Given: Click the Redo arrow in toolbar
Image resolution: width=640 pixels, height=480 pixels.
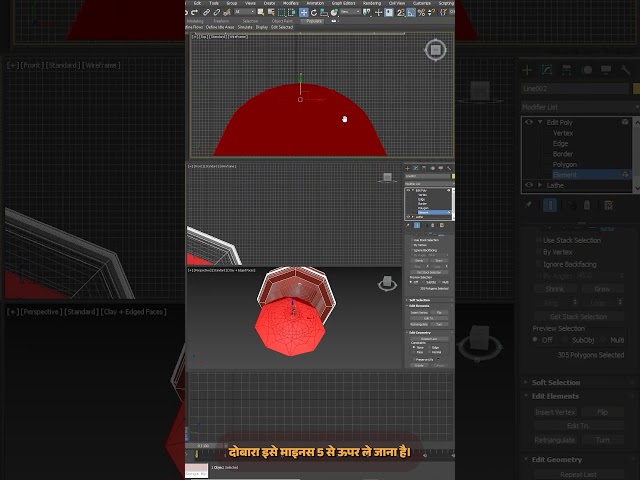Looking at the screenshot, I should click(x=194, y=12).
